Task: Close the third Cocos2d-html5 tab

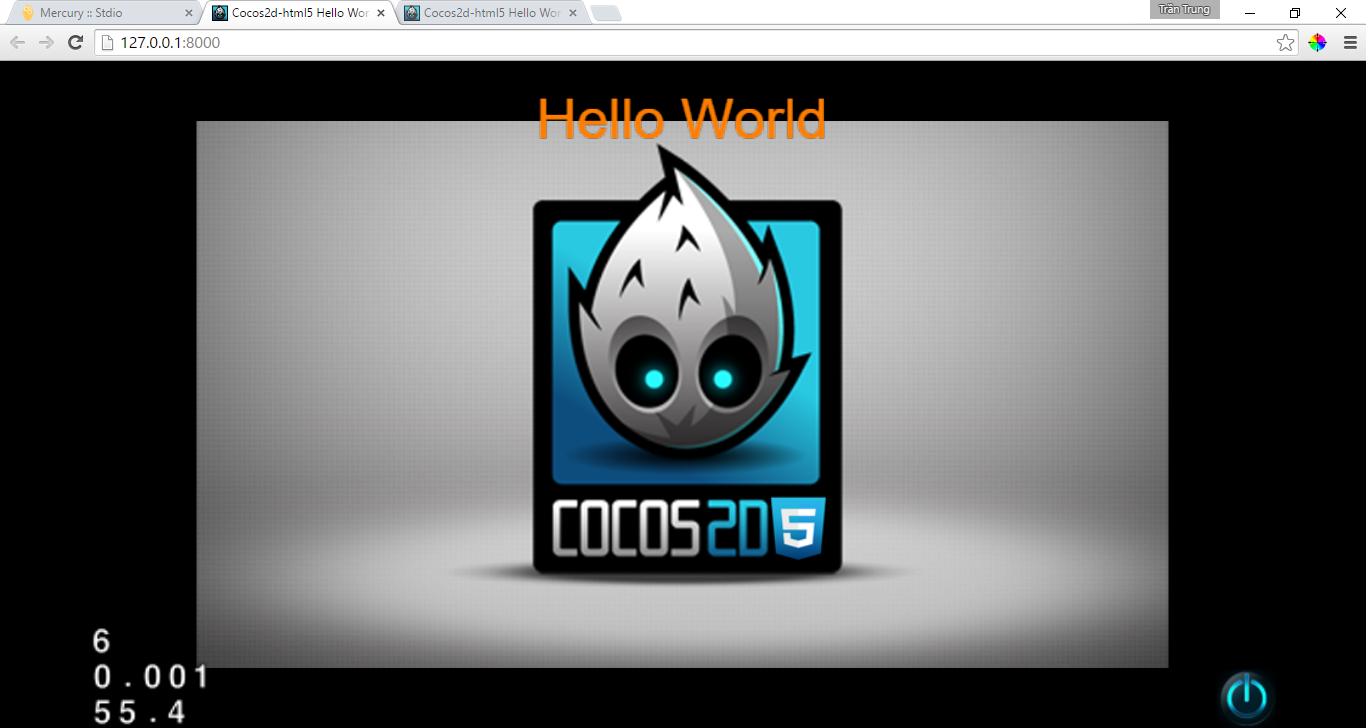Action: (x=573, y=13)
